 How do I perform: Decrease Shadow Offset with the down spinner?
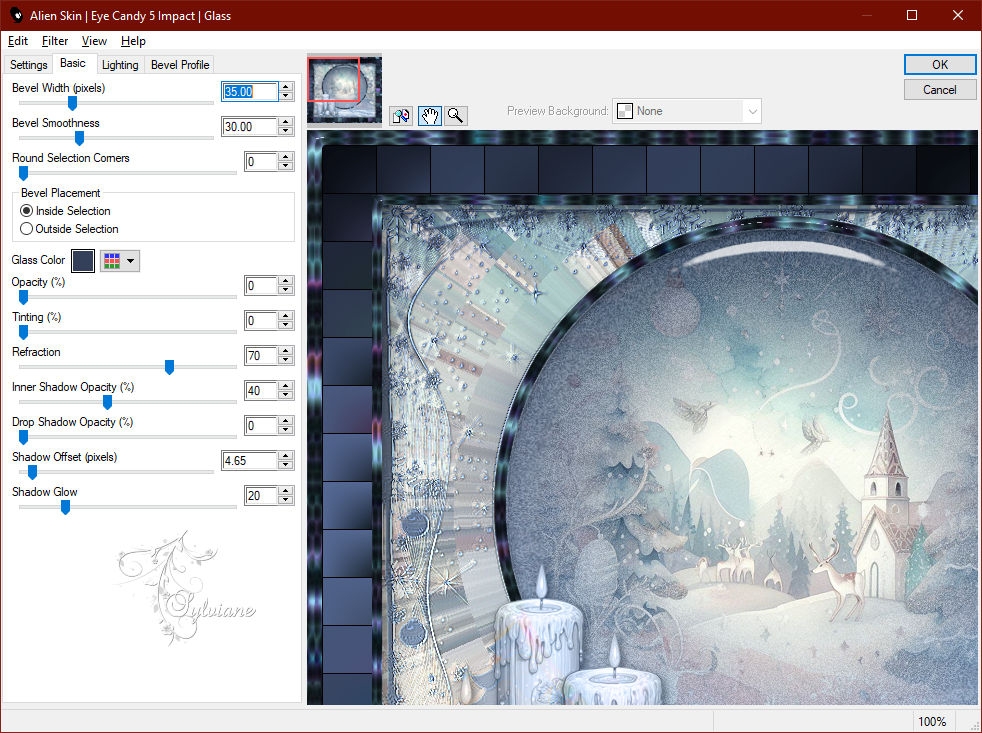[x=286, y=465]
